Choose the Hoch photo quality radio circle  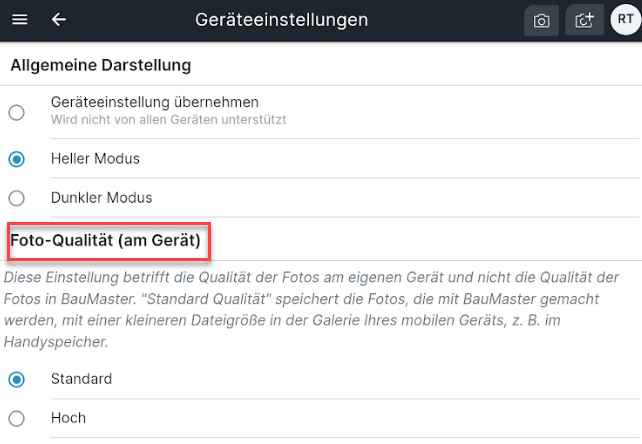[17, 419]
